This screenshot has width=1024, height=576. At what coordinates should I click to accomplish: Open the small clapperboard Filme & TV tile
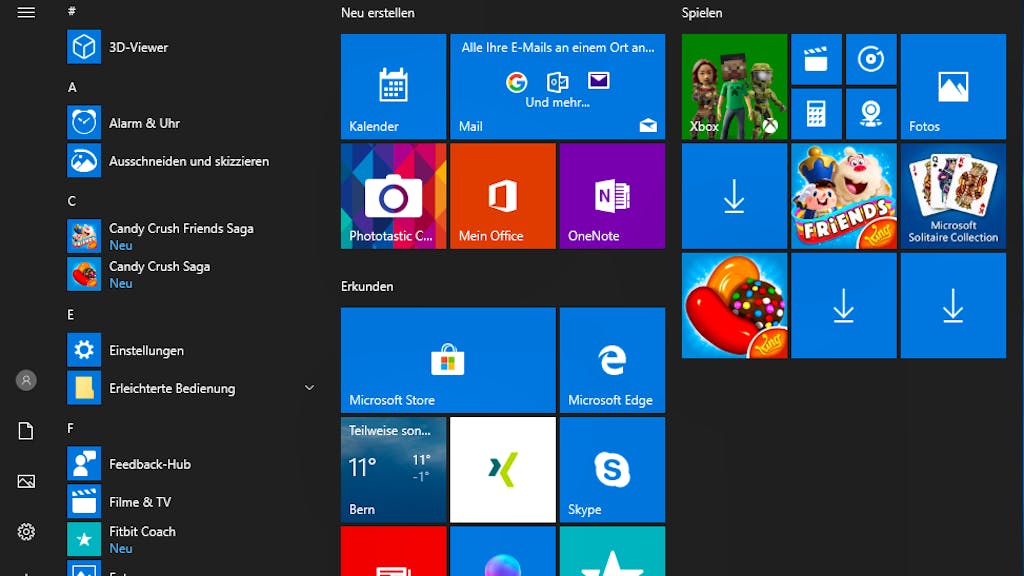(x=816, y=59)
